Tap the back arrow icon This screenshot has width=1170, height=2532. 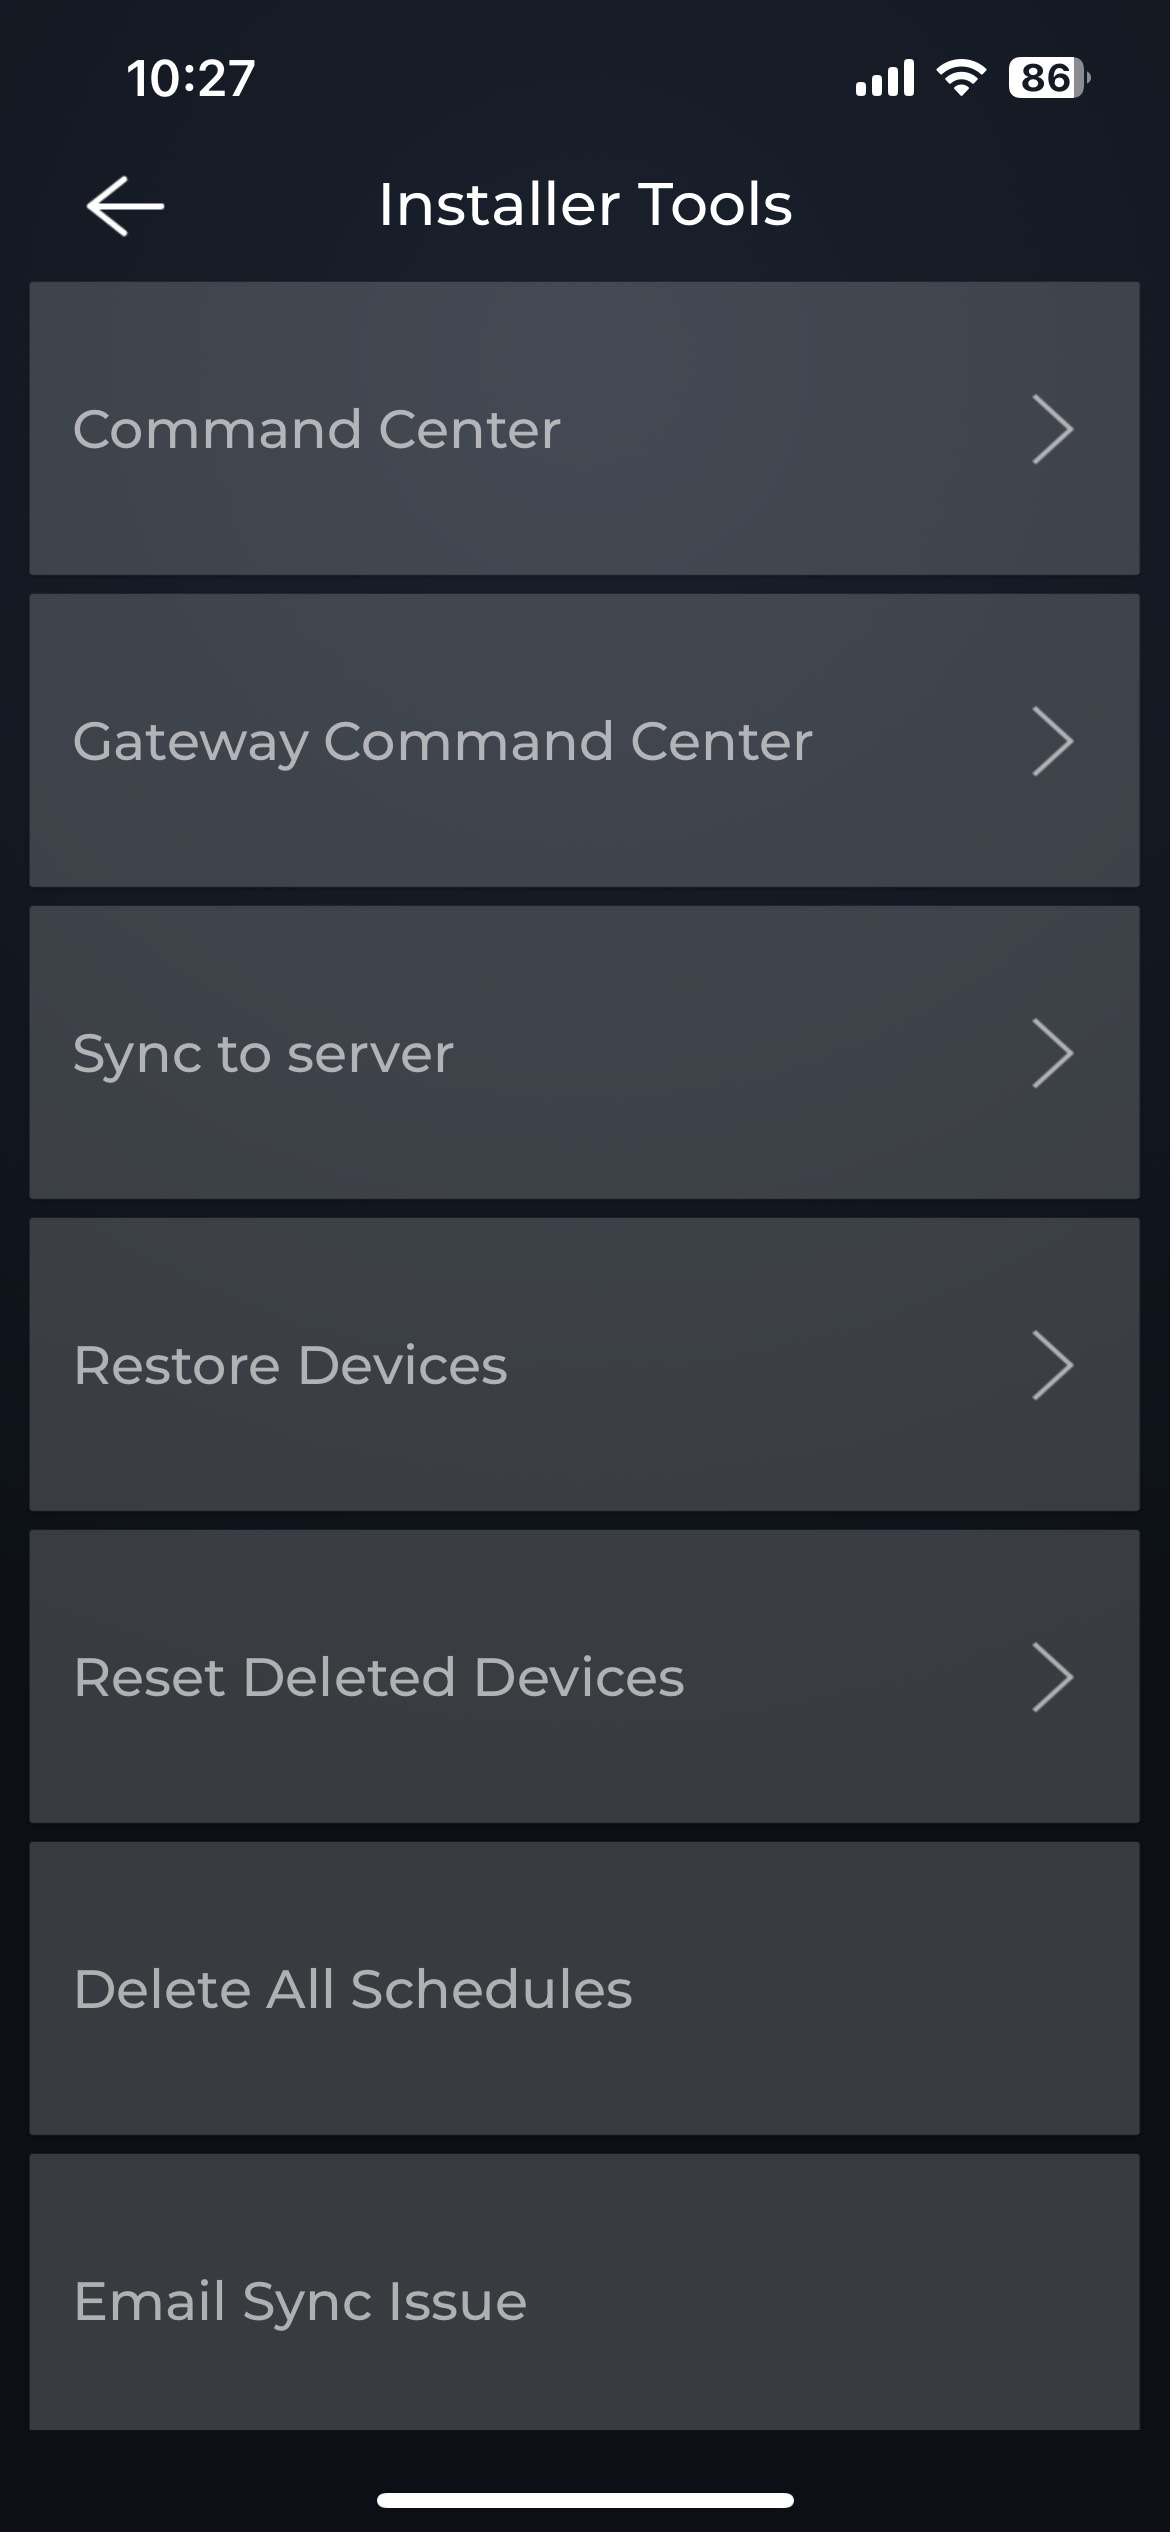[125, 206]
